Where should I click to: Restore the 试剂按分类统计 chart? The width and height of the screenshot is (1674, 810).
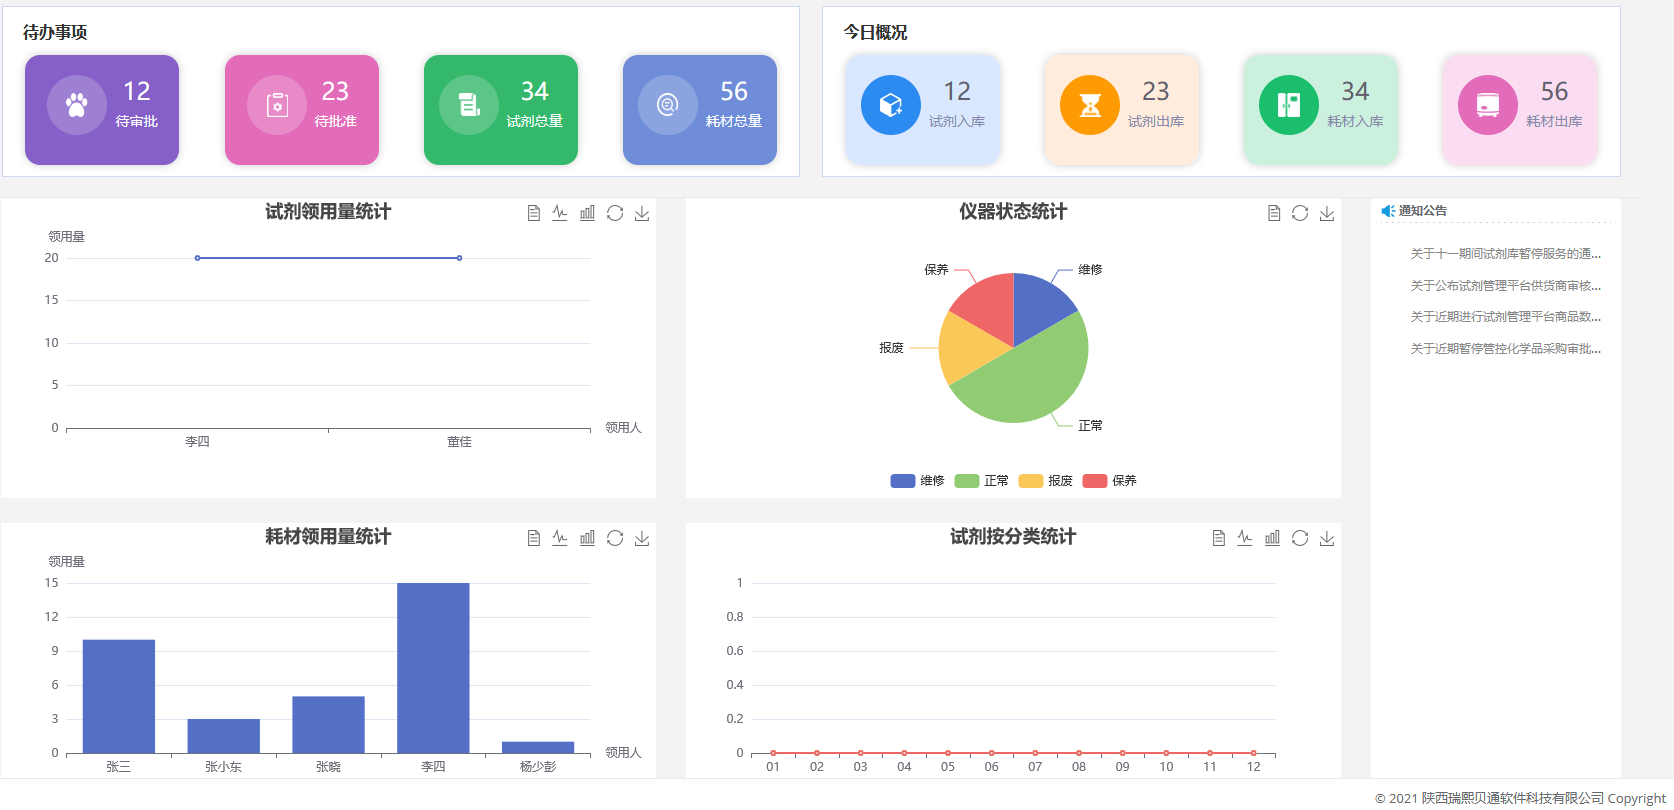(1300, 538)
